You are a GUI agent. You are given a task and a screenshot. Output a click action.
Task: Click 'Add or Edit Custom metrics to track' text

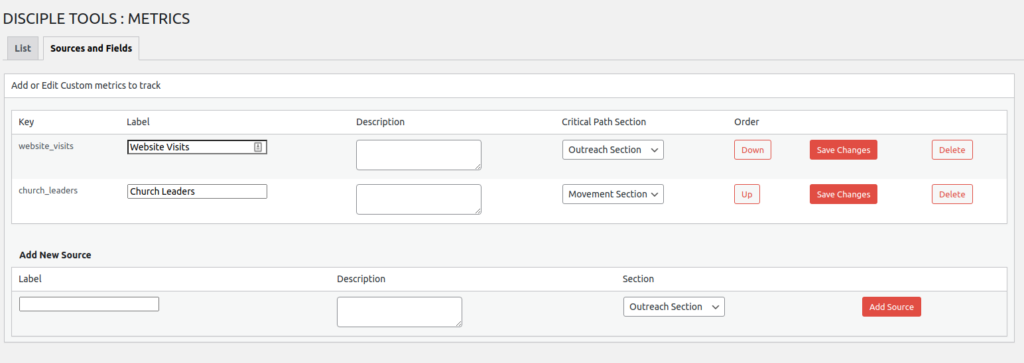[x=86, y=86]
